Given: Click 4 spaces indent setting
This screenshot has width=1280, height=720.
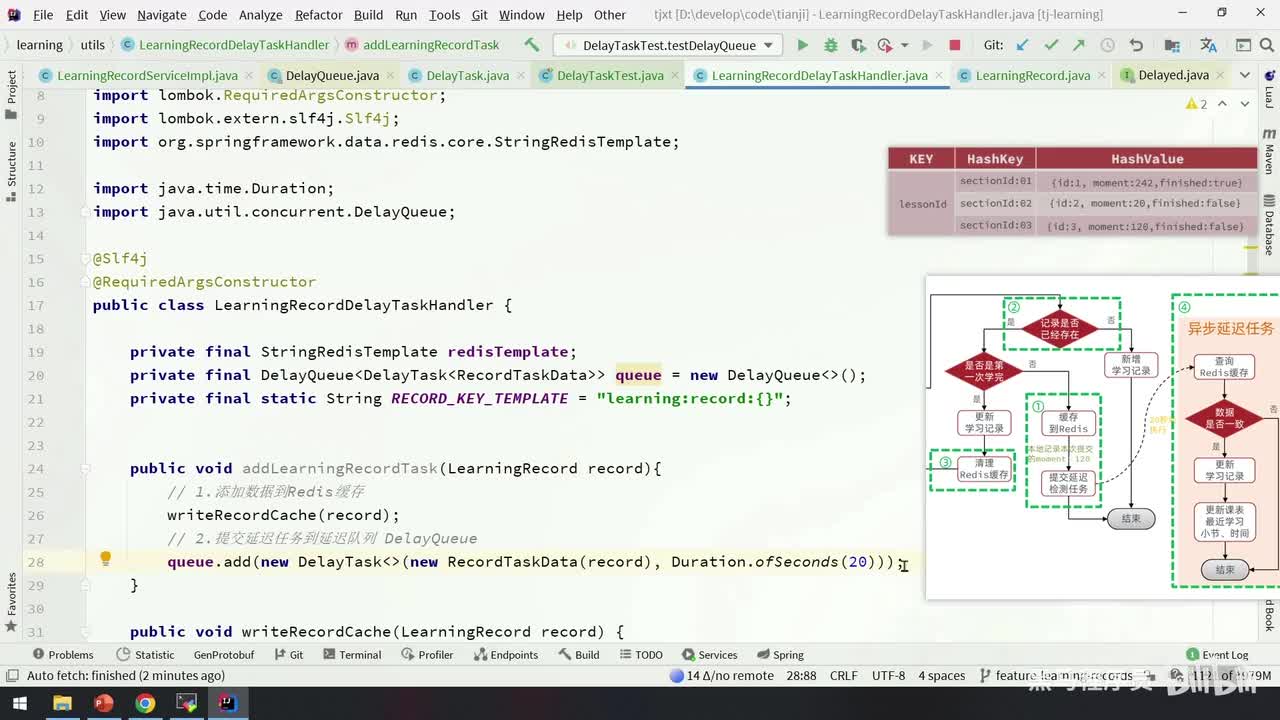Looking at the screenshot, I should 942,676.
